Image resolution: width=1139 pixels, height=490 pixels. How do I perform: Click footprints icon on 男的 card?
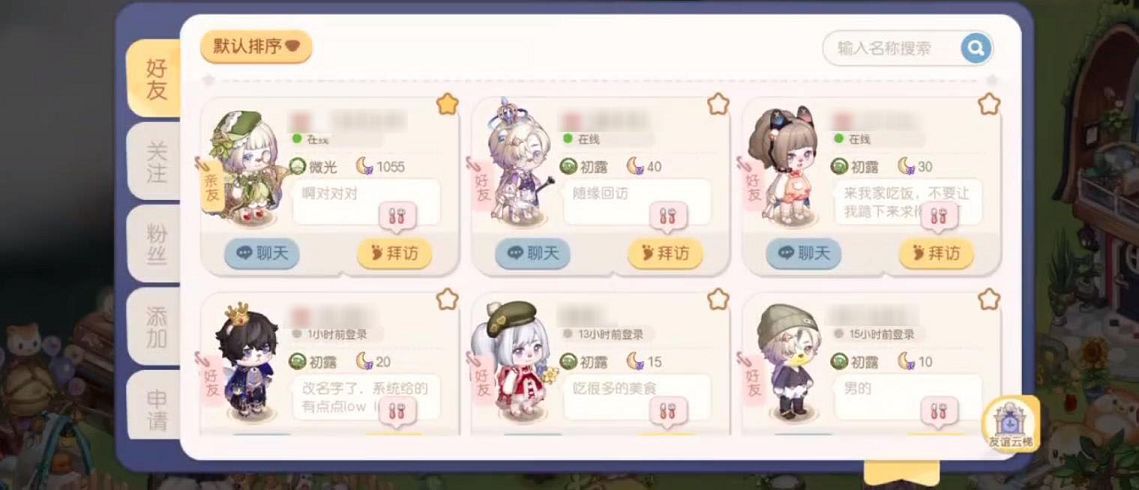[939, 409]
